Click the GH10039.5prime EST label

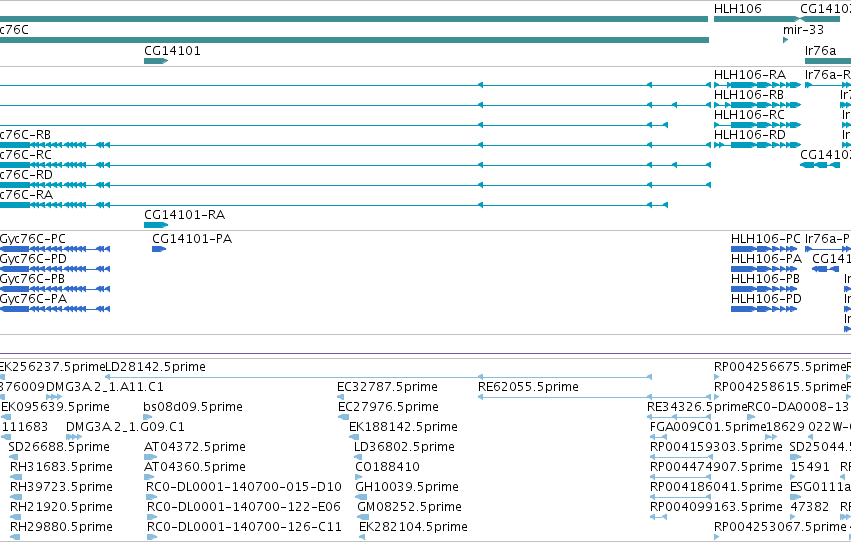tap(407, 487)
